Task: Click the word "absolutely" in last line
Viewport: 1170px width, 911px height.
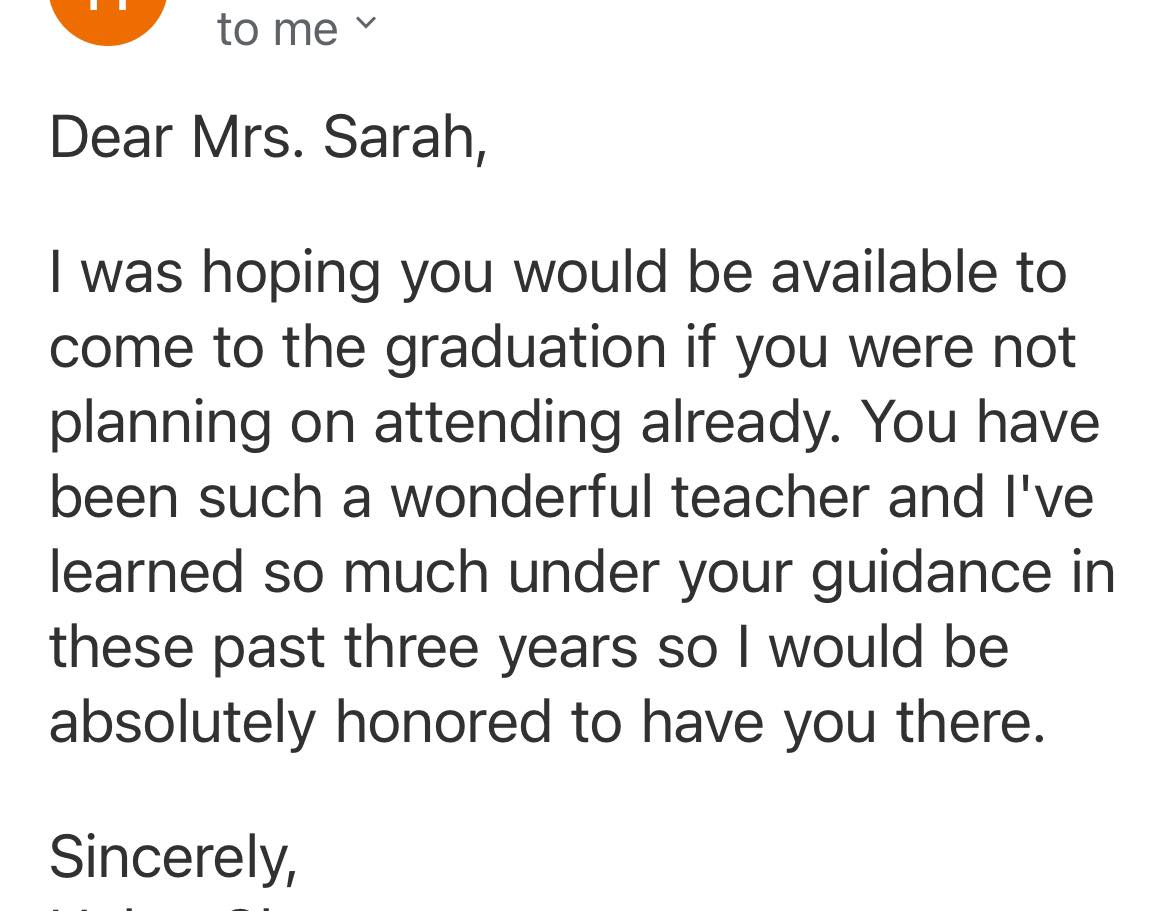Action: 183,723
